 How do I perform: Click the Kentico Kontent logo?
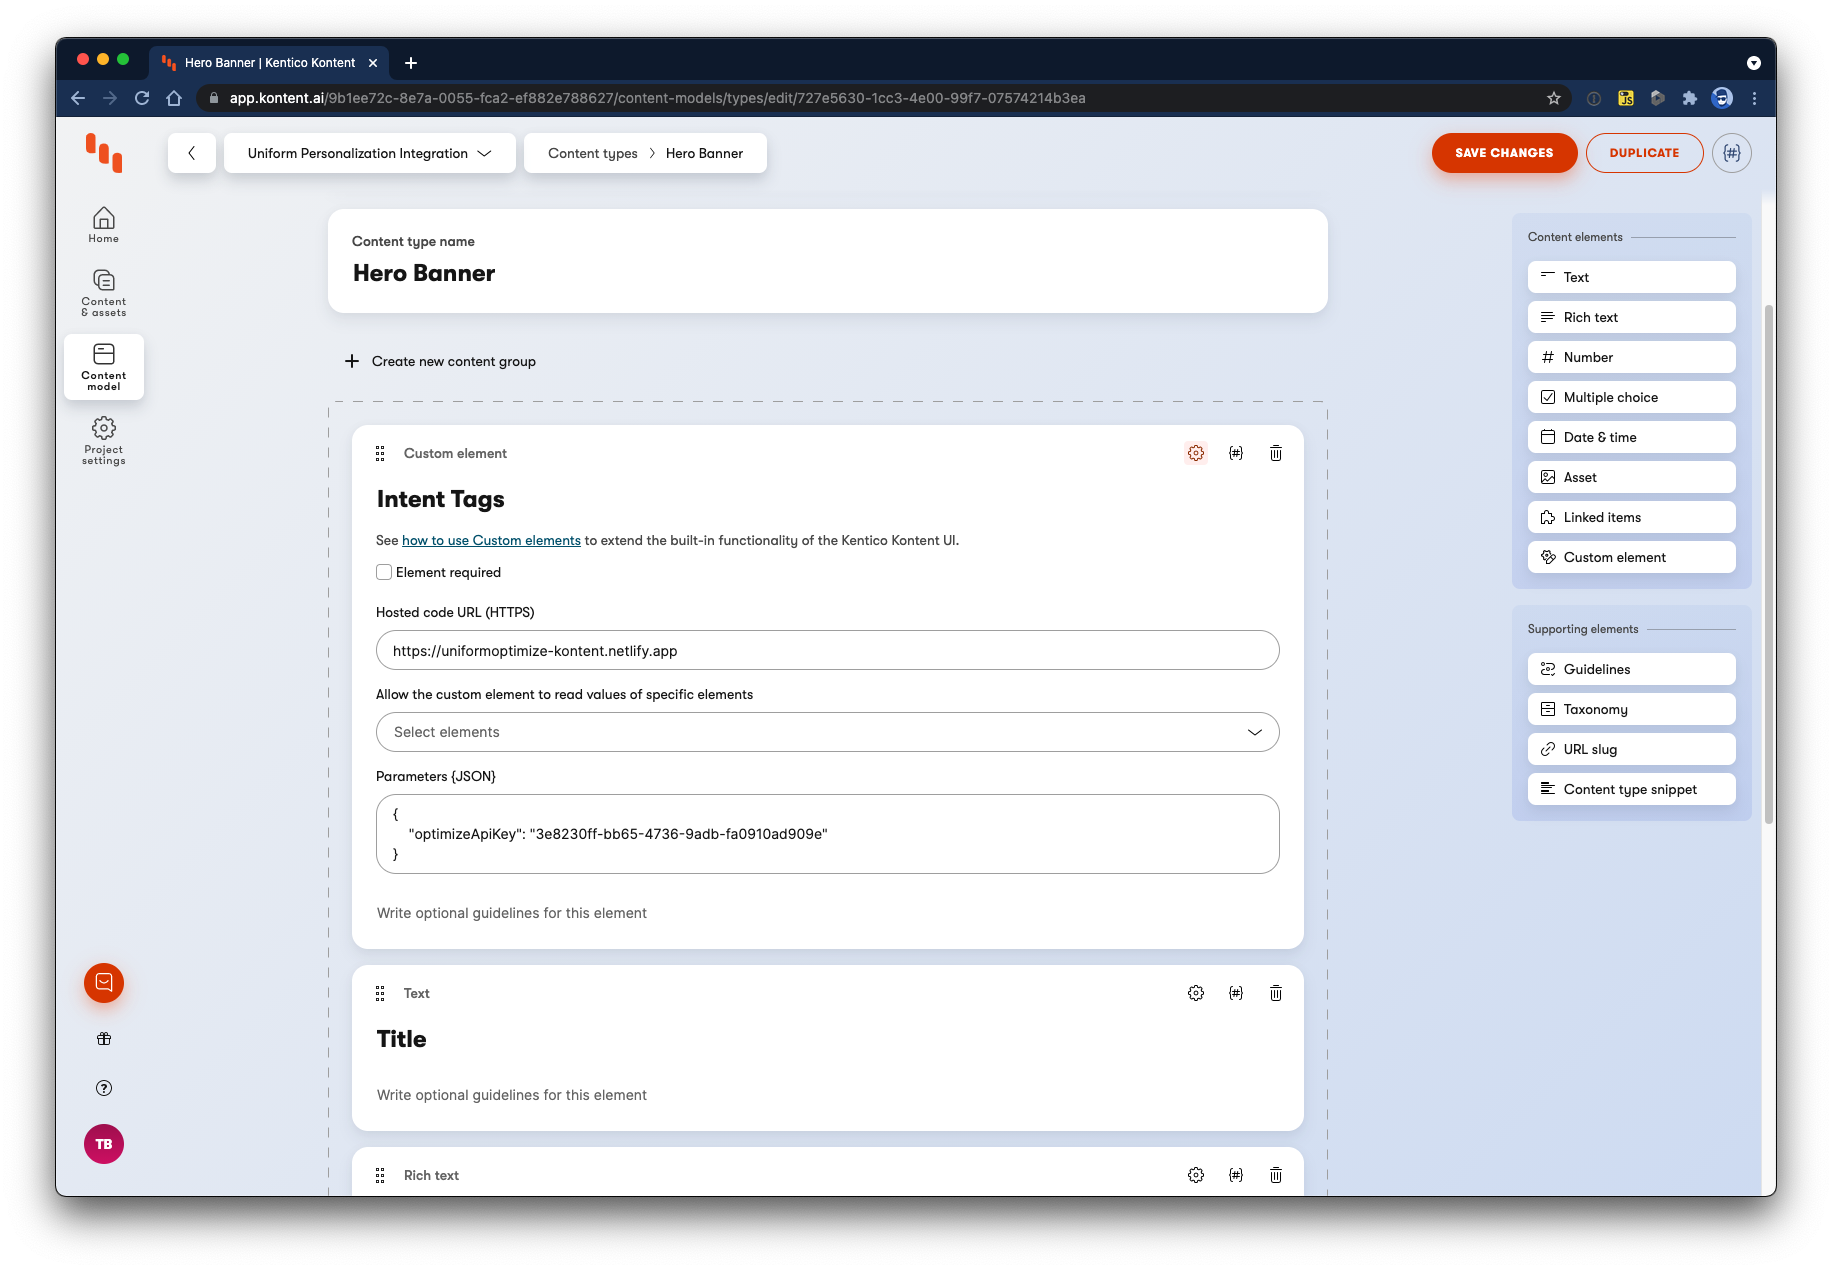click(104, 153)
